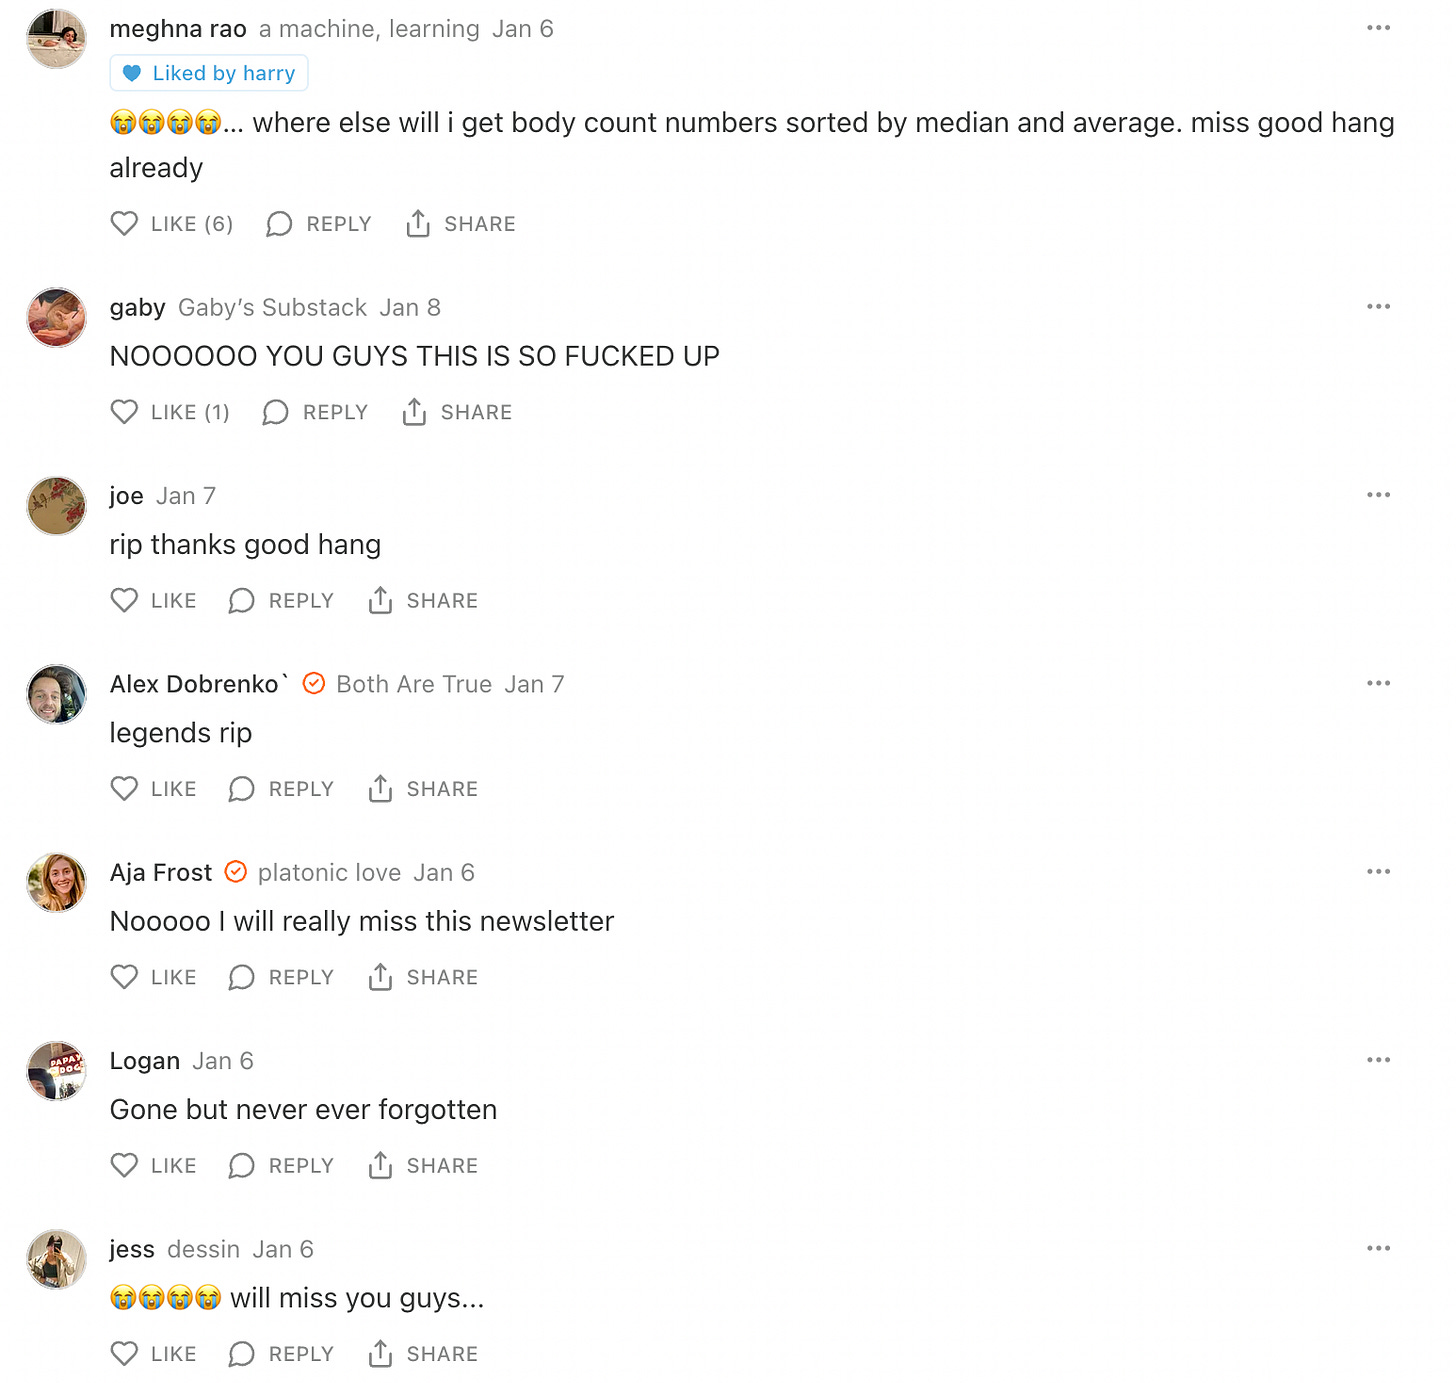This screenshot has width=1456, height=1383.
Task: Click the verified badge beside Alex Dobrenko
Action: pos(313,684)
